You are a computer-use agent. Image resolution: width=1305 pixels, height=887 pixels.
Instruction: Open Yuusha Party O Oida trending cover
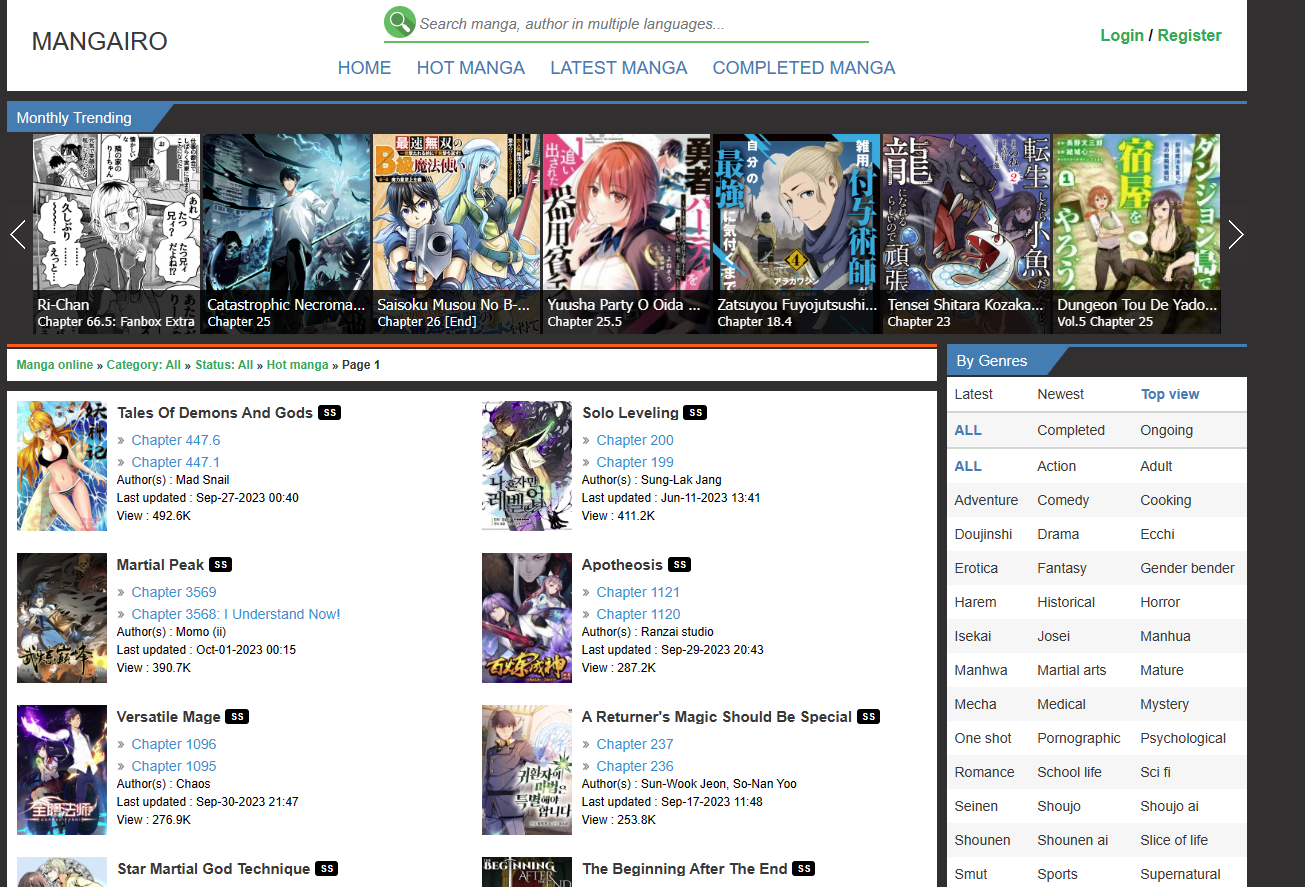point(627,234)
